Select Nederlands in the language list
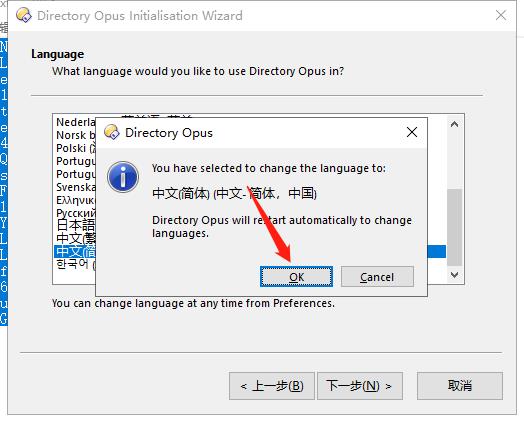Image resolution: width=524 pixels, height=422 pixels. pyautogui.click(x=76, y=122)
